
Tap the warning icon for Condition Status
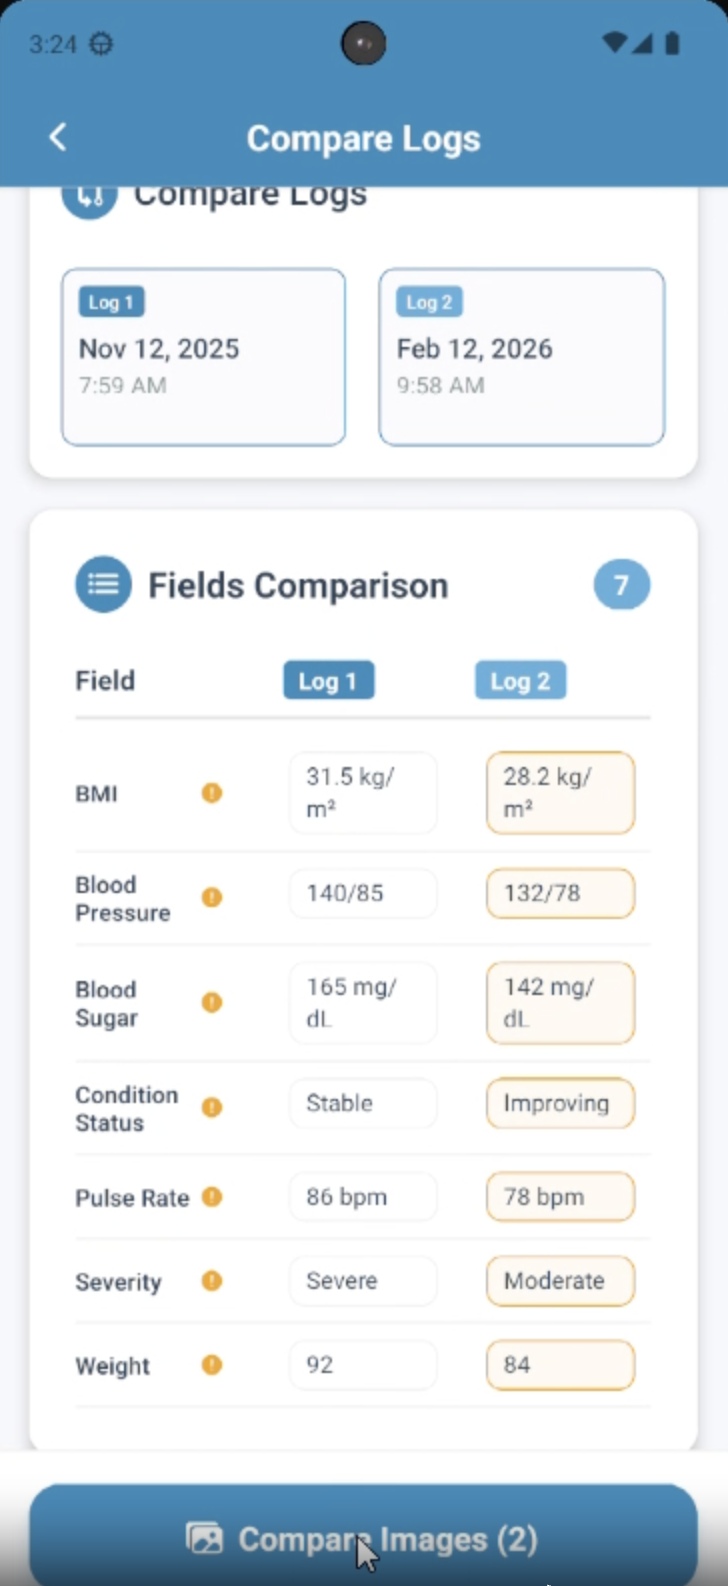pyautogui.click(x=212, y=1107)
